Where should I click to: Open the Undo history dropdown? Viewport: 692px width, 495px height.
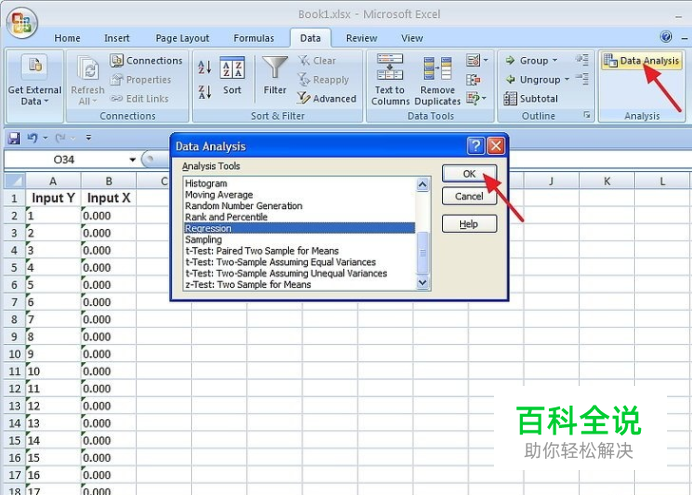tap(45, 139)
